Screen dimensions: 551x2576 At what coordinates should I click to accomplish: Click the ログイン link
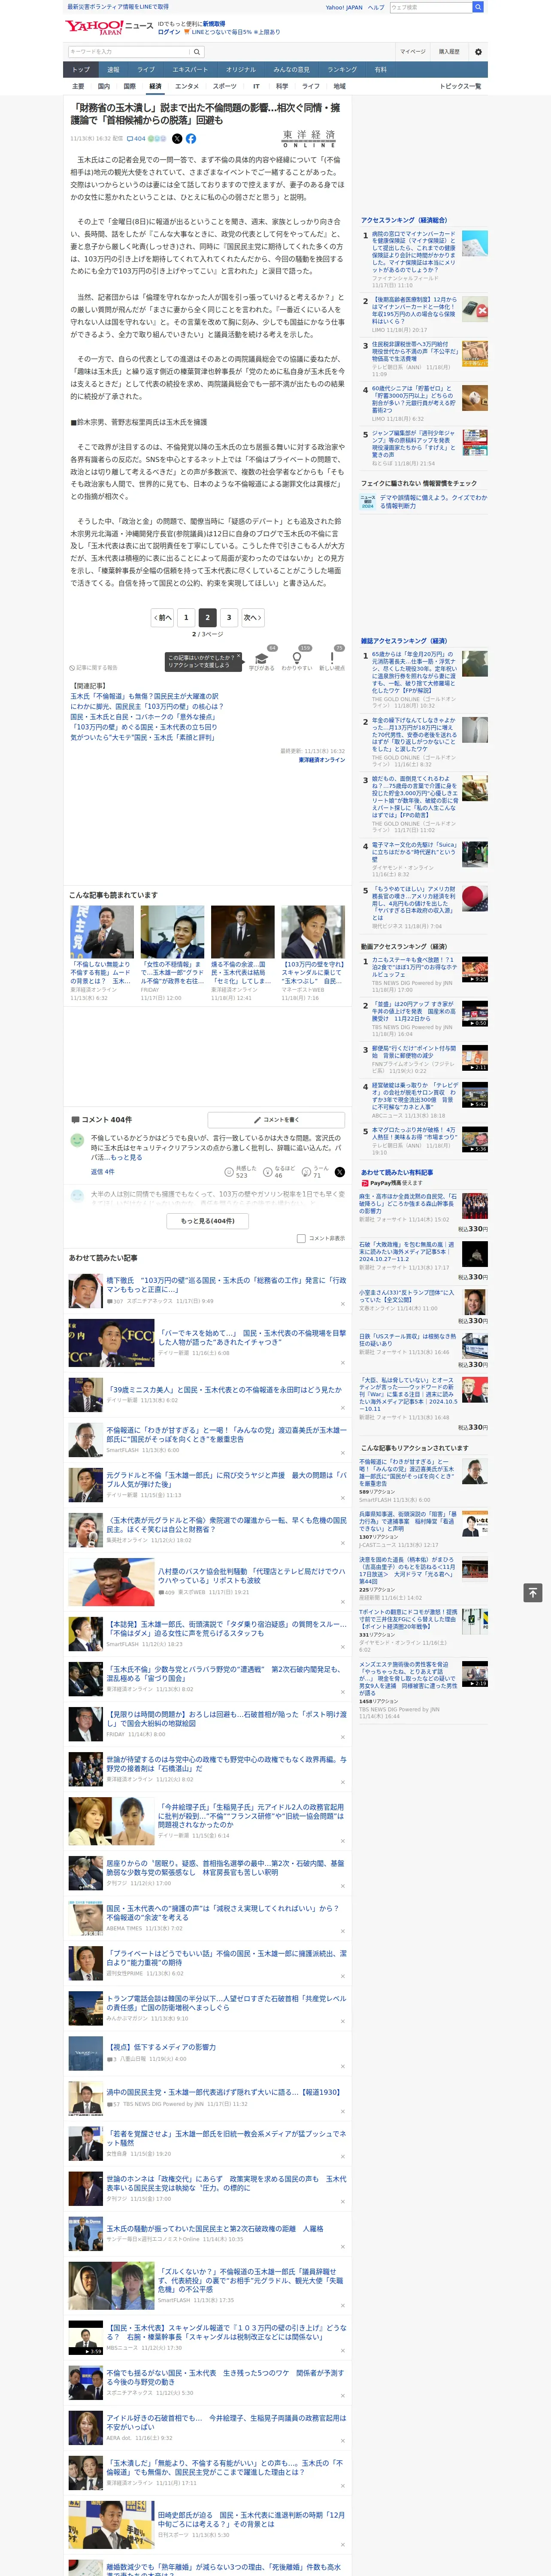click(x=169, y=32)
